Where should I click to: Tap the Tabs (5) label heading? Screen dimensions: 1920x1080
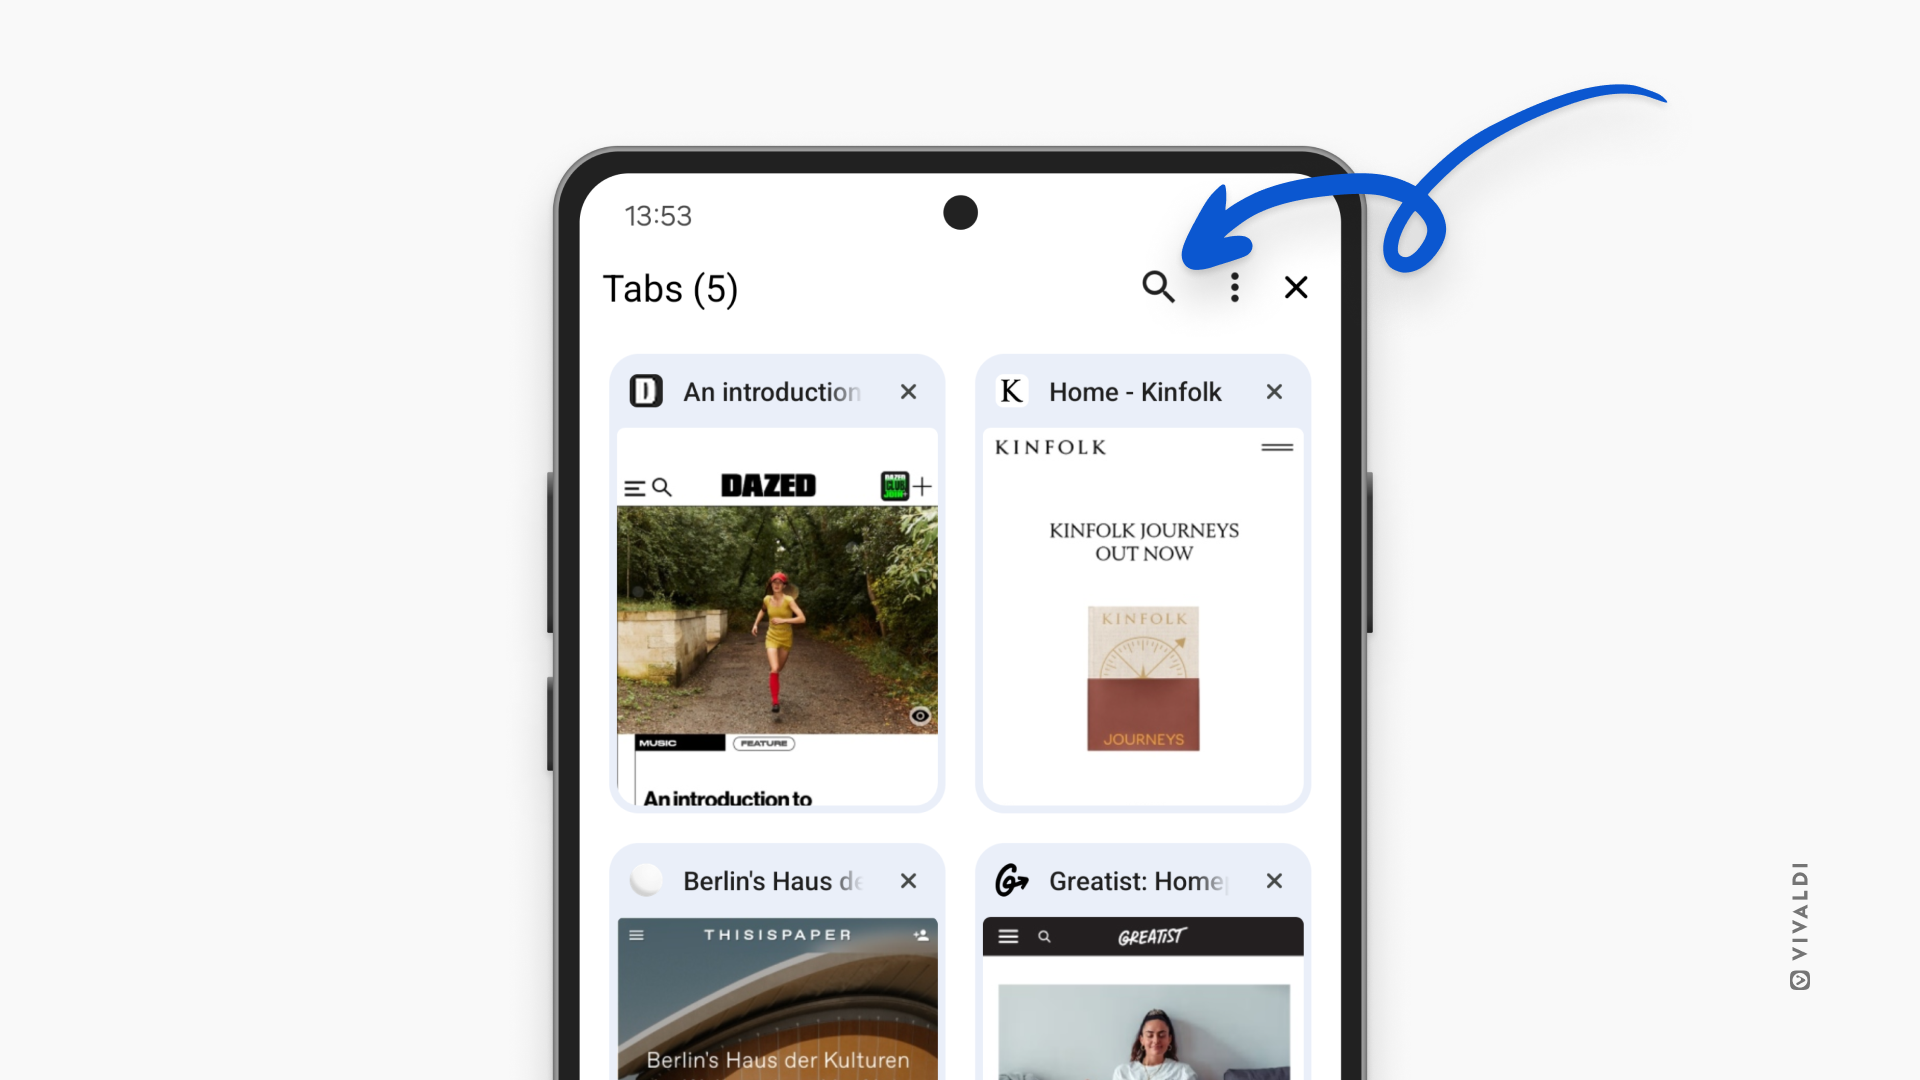671,287
